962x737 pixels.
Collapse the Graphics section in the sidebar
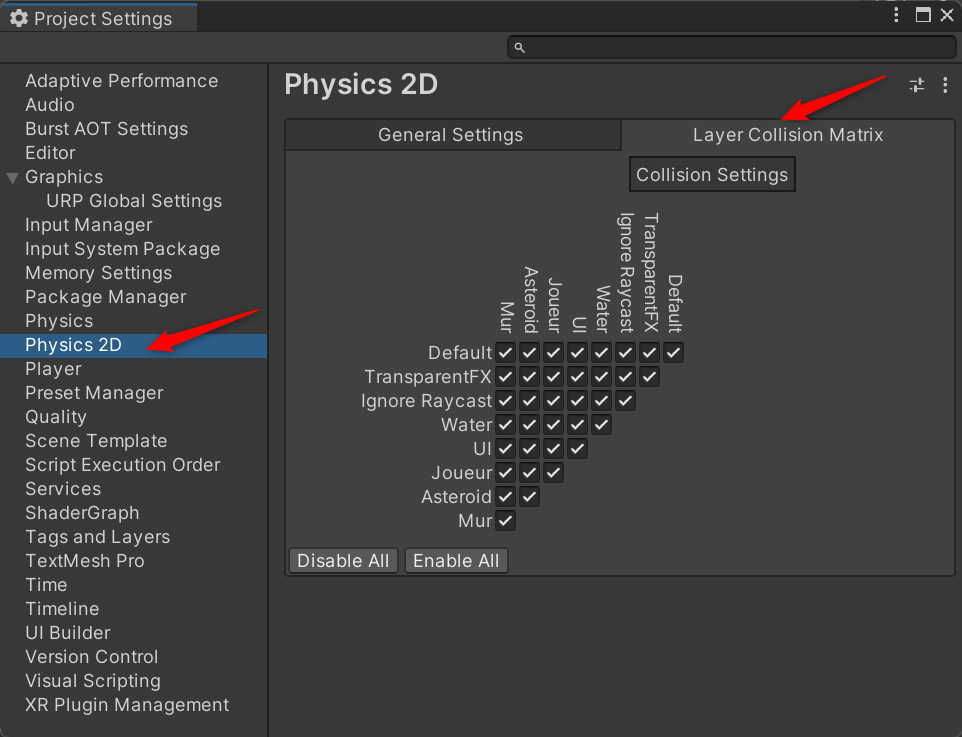[x=10, y=176]
